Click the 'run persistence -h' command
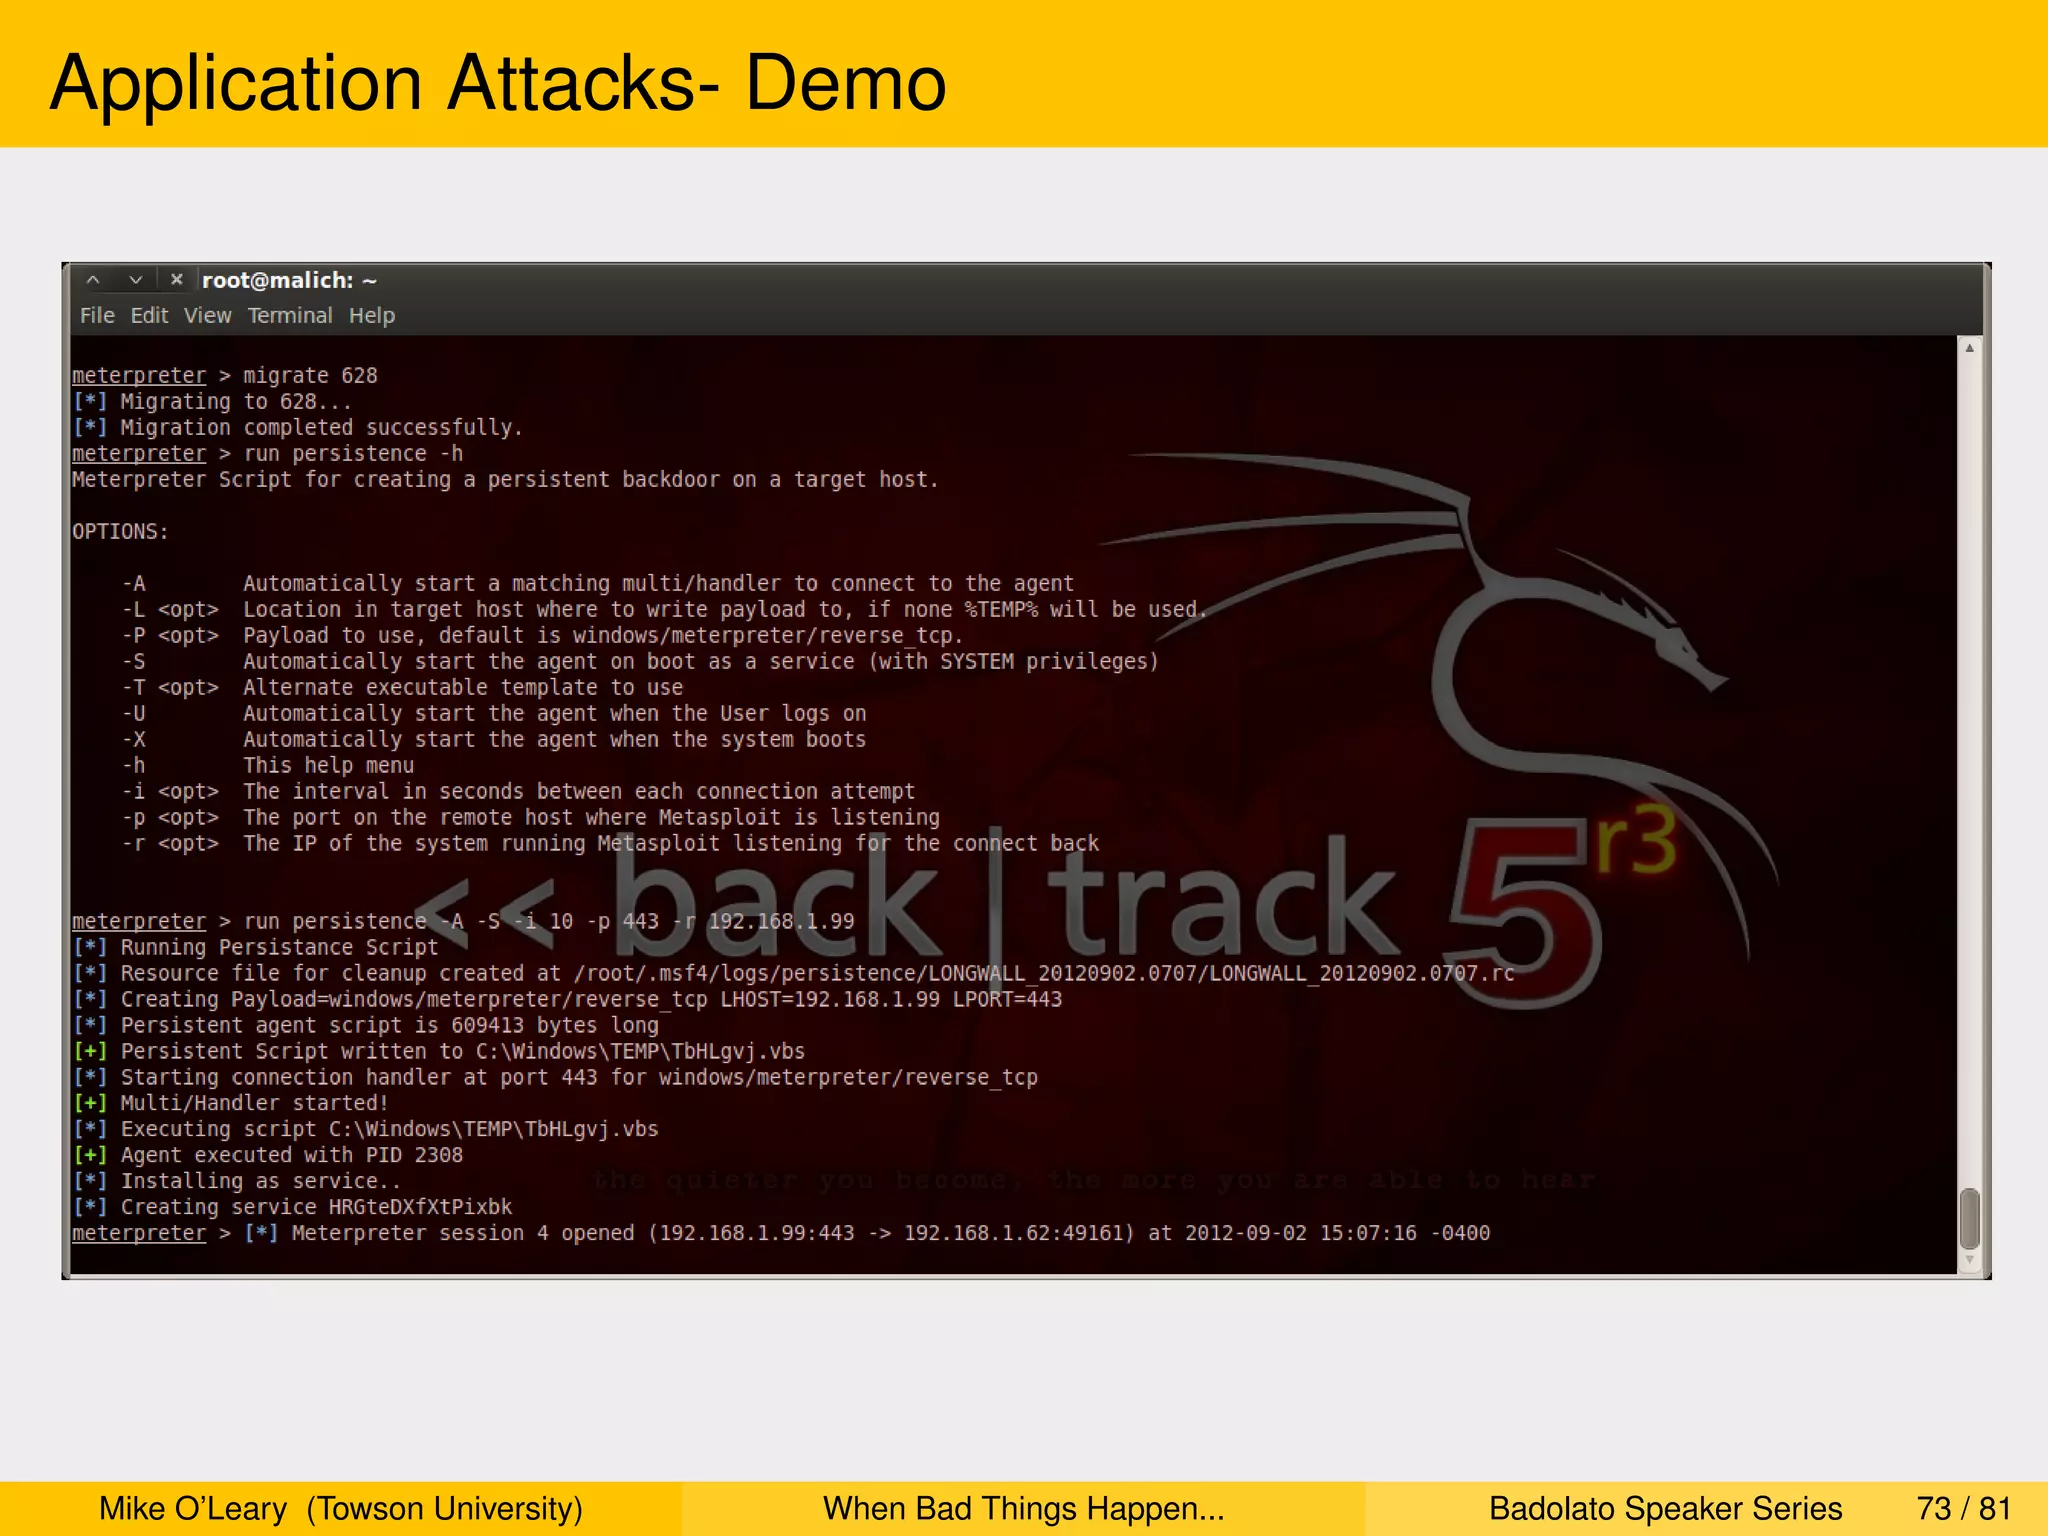The width and height of the screenshot is (2048, 1536). tap(267, 454)
